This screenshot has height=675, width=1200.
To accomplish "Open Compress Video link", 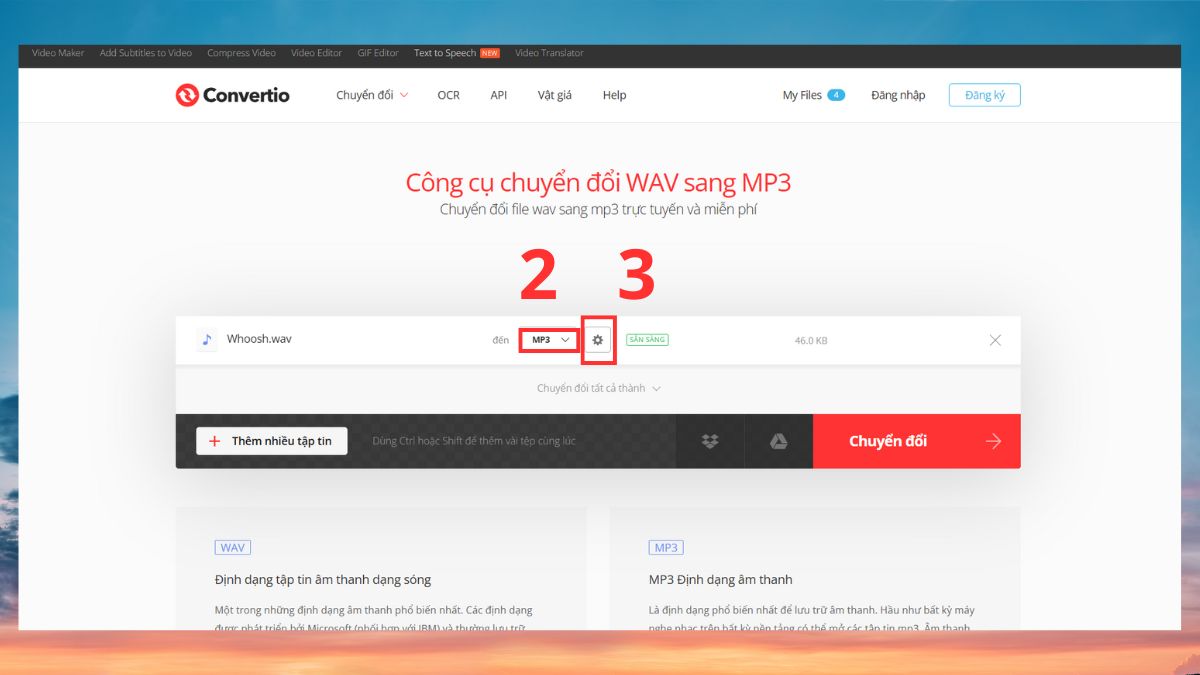I will [241, 53].
